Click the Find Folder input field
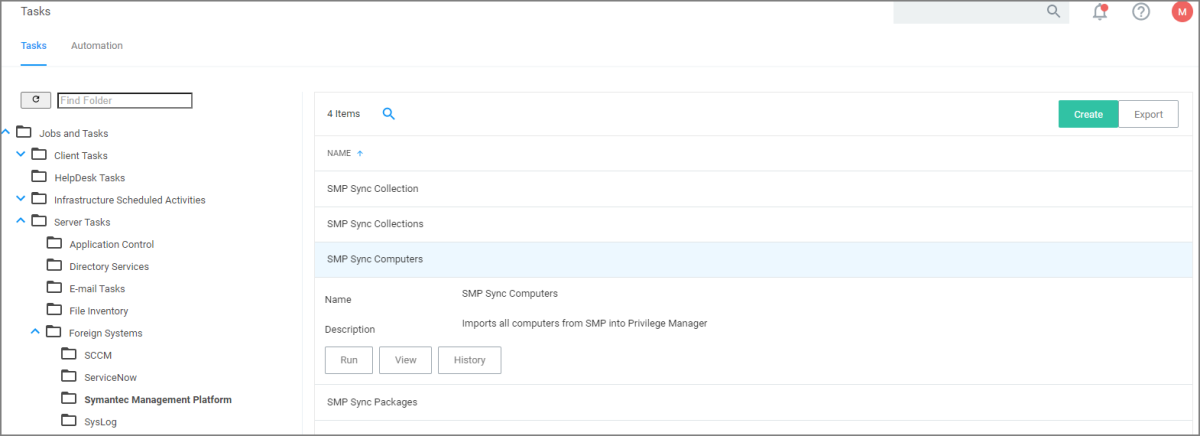This screenshot has width=1200, height=436. coord(124,100)
